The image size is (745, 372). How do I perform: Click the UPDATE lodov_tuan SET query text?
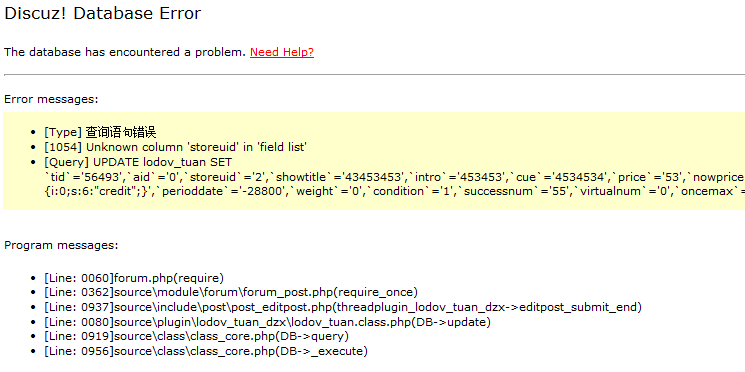162,162
